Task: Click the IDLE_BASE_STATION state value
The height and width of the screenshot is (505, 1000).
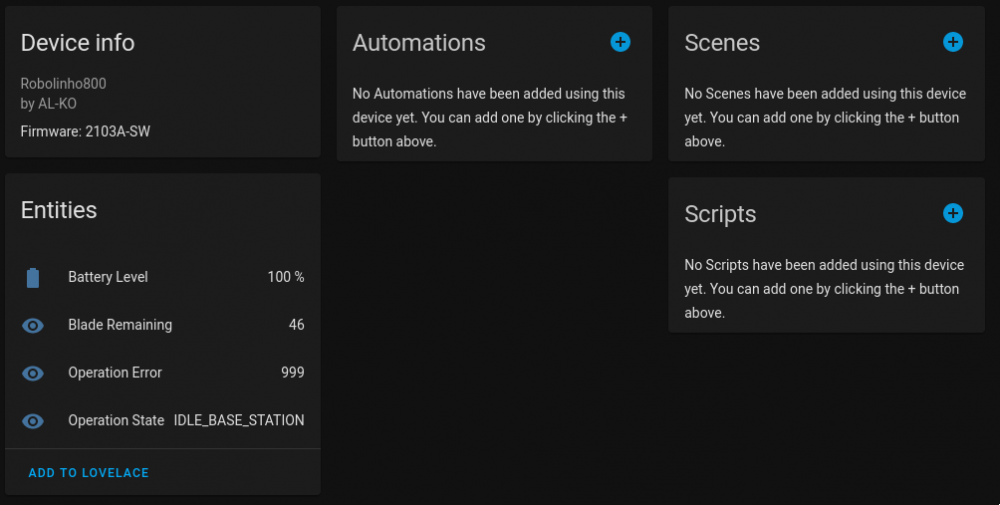Action: coord(239,421)
